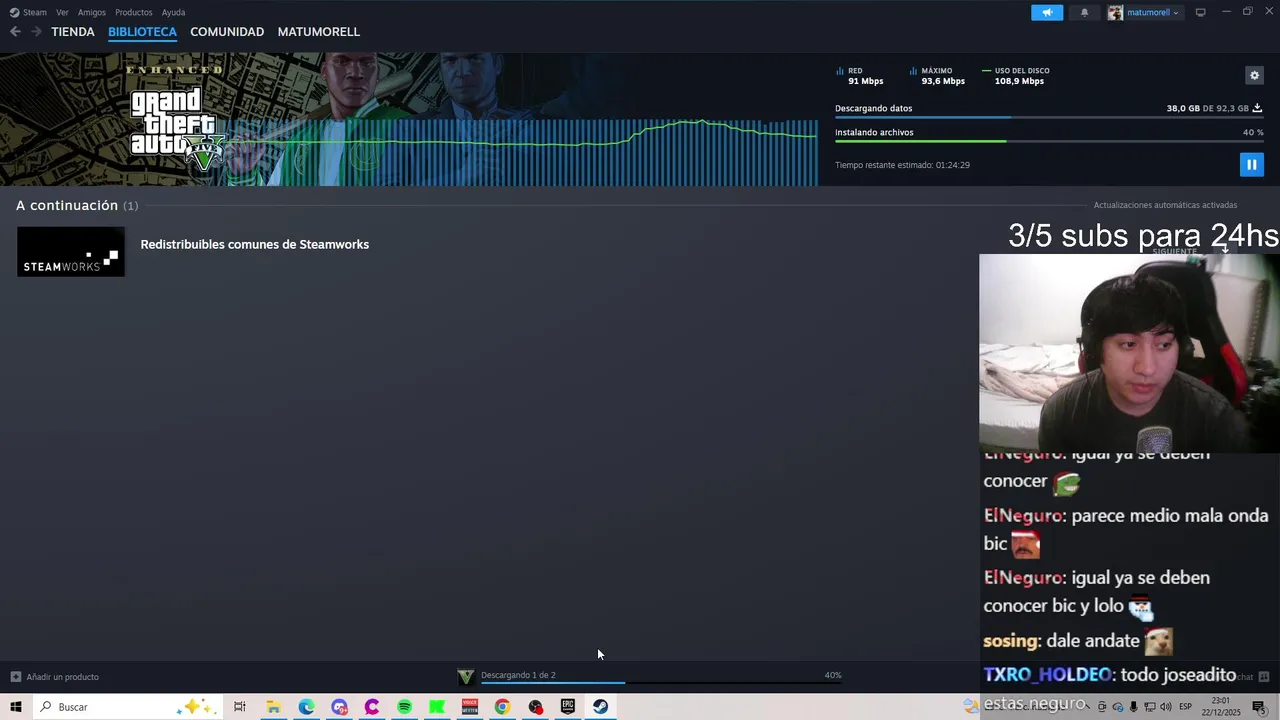Open the Windows Start menu
1280x720 pixels.
(x=16, y=707)
